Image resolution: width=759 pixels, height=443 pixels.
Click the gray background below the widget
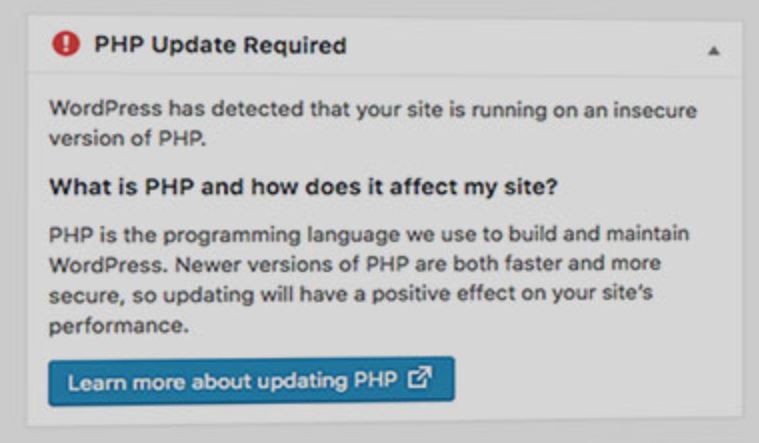[380, 434]
